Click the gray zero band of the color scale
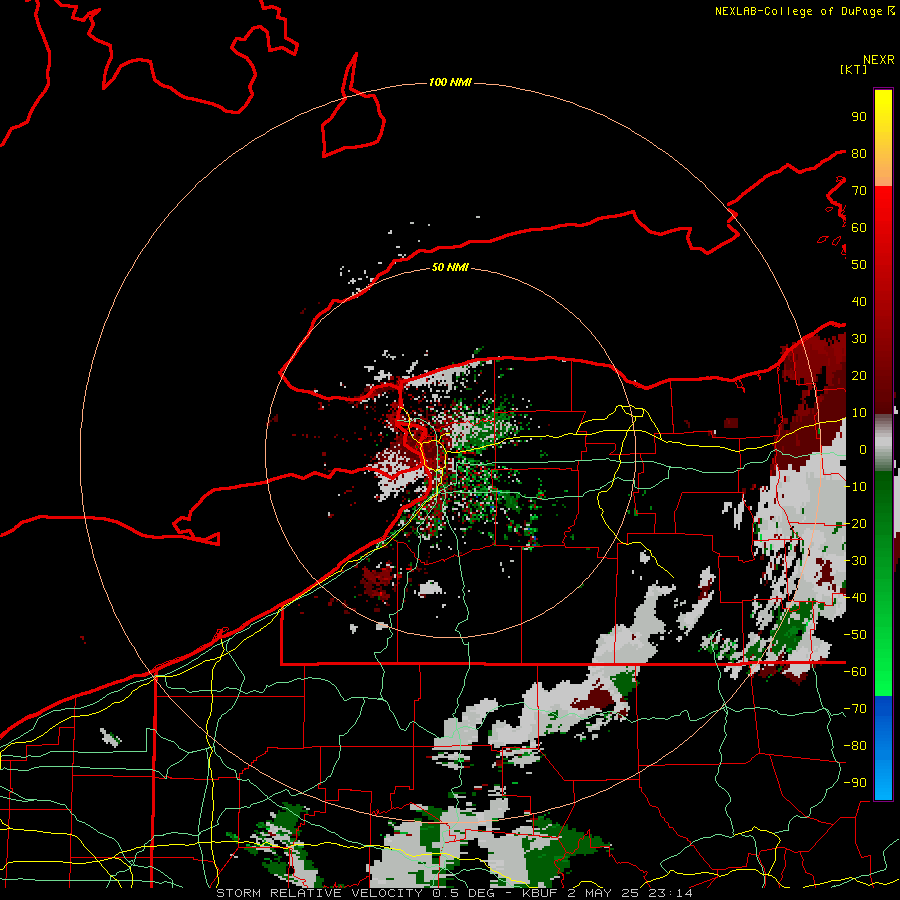The image size is (900, 900). click(883, 442)
